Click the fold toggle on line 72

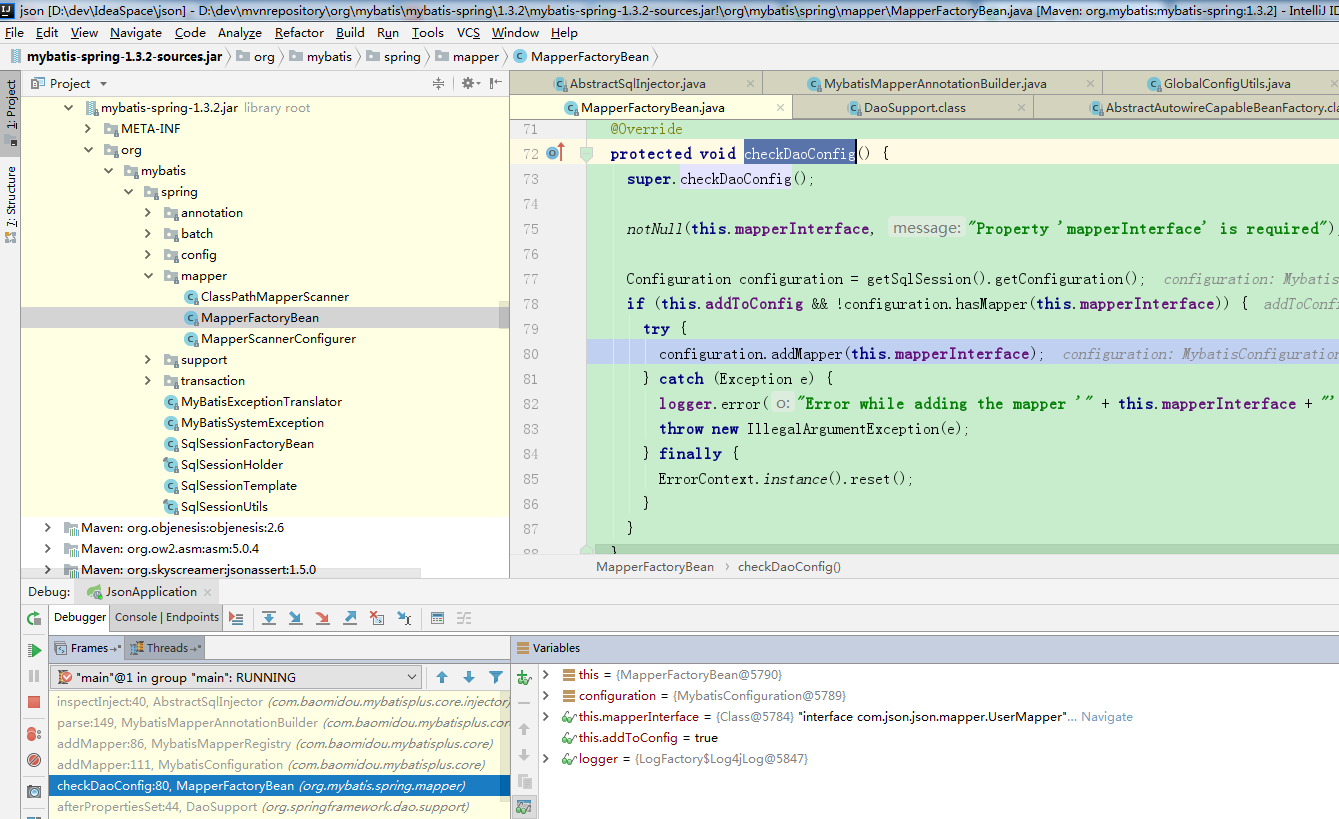[587, 153]
